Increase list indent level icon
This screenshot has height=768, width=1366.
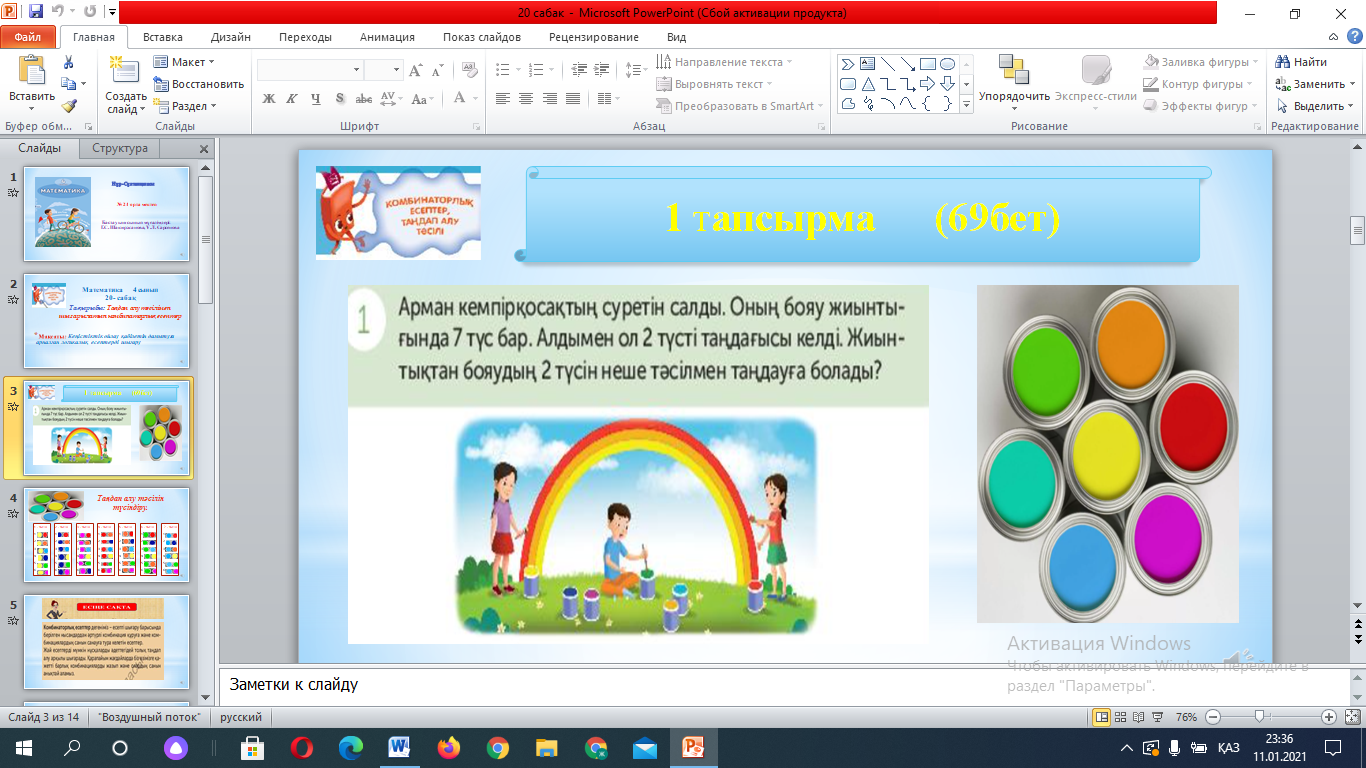[603, 70]
